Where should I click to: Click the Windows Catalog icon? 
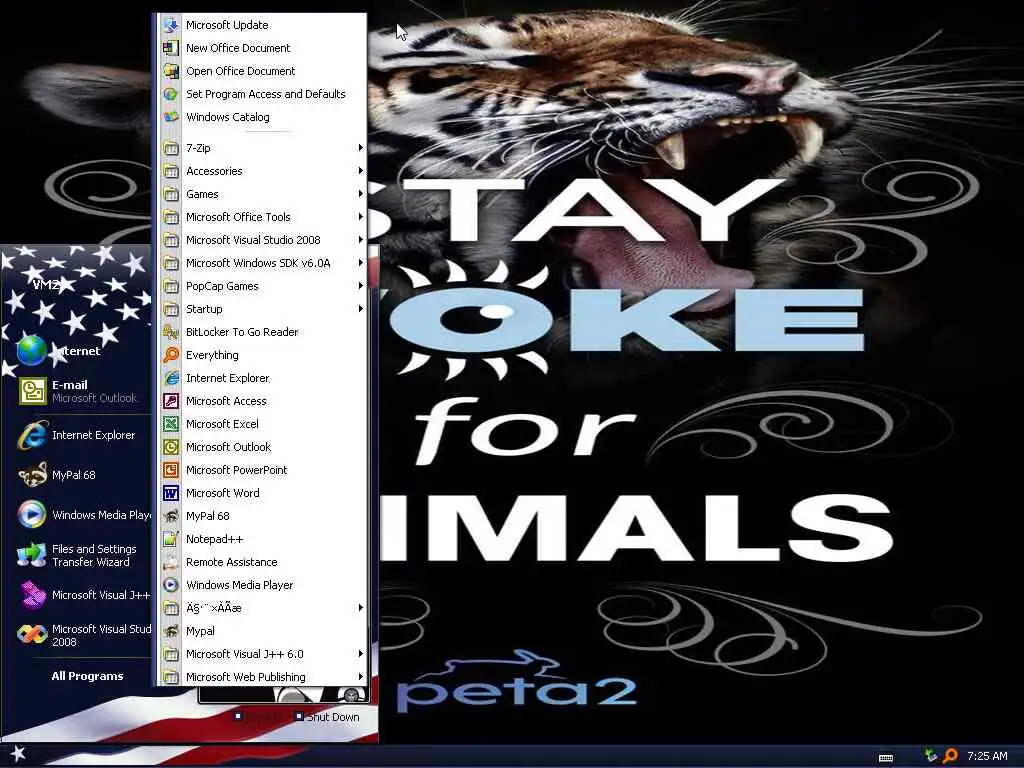click(x=170, y=117)
